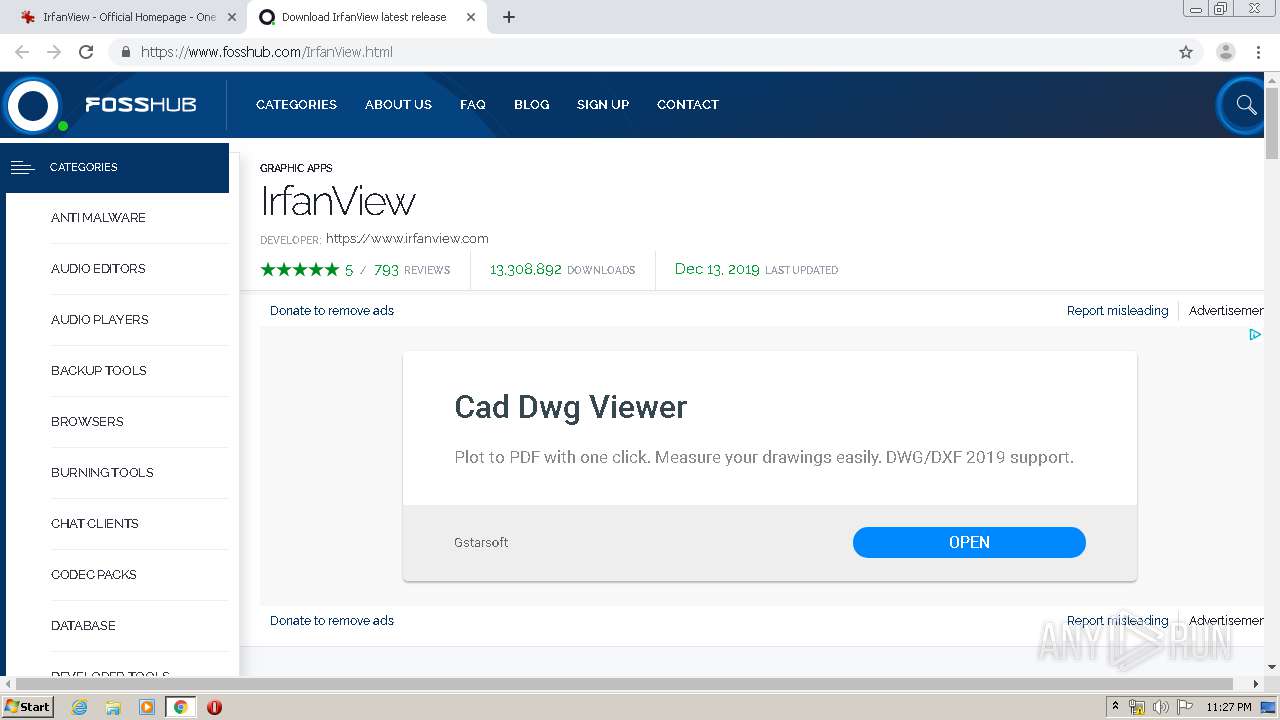The image size is (1280, 720).
Task: Open a new tab with plus icon
Action: point(508,17)
